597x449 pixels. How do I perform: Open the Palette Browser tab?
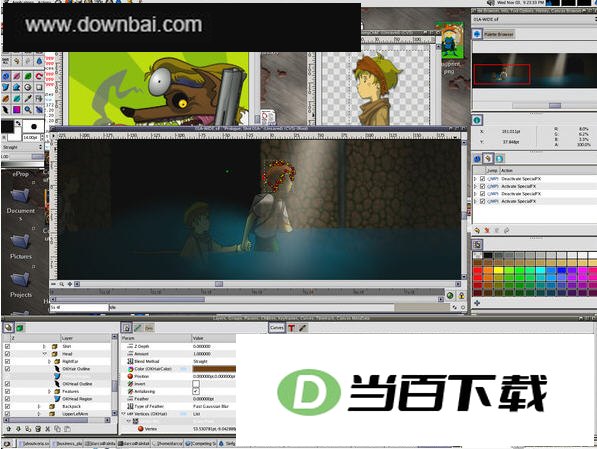coord(499,34)
